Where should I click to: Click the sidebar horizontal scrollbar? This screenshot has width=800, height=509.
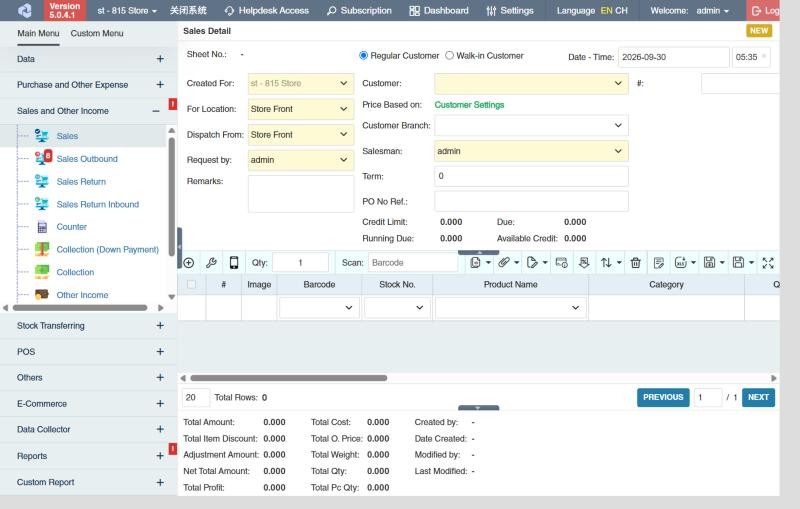click(80, 308)
